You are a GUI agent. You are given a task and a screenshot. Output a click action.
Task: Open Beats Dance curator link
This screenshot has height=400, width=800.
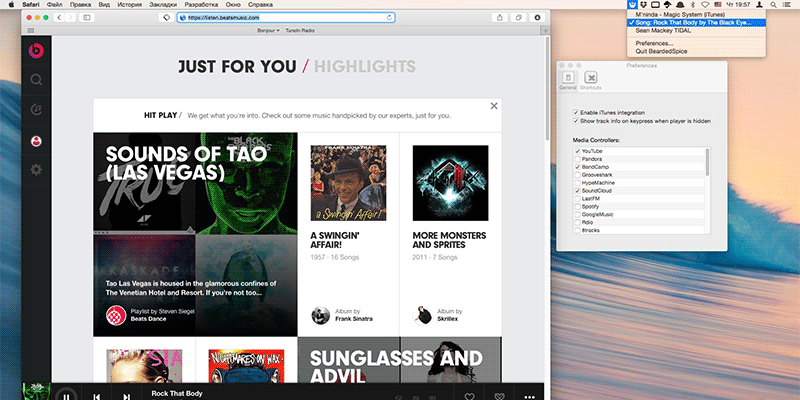pos(148,319)
